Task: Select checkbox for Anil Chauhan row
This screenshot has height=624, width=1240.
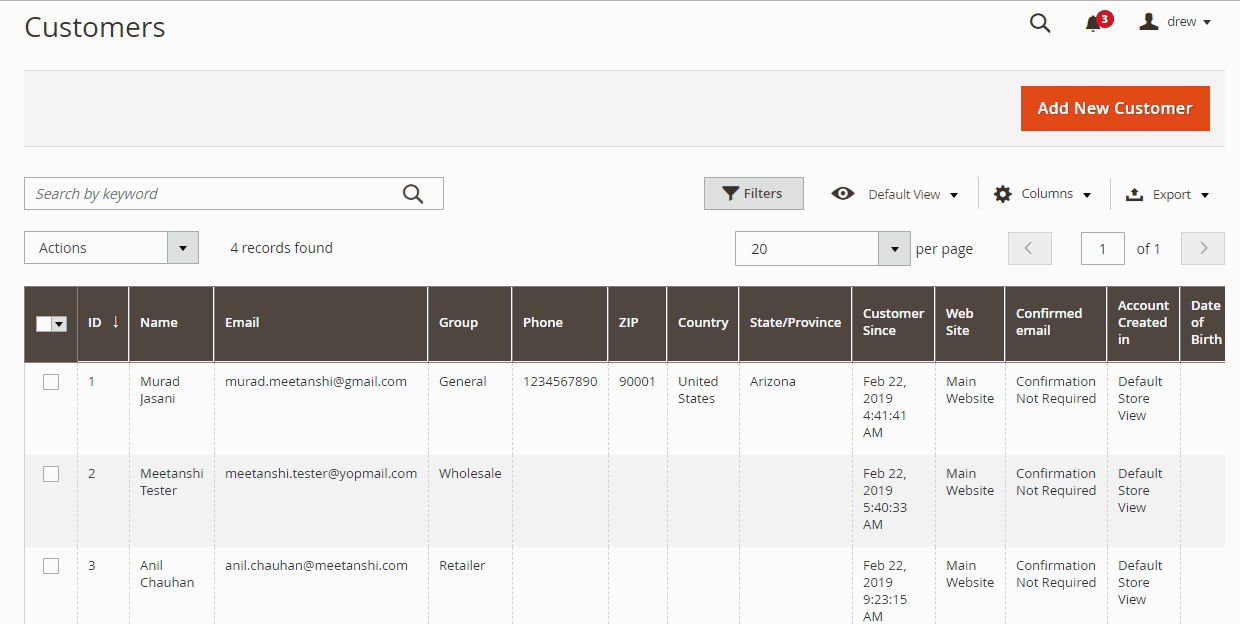Action: coord(51,566)
